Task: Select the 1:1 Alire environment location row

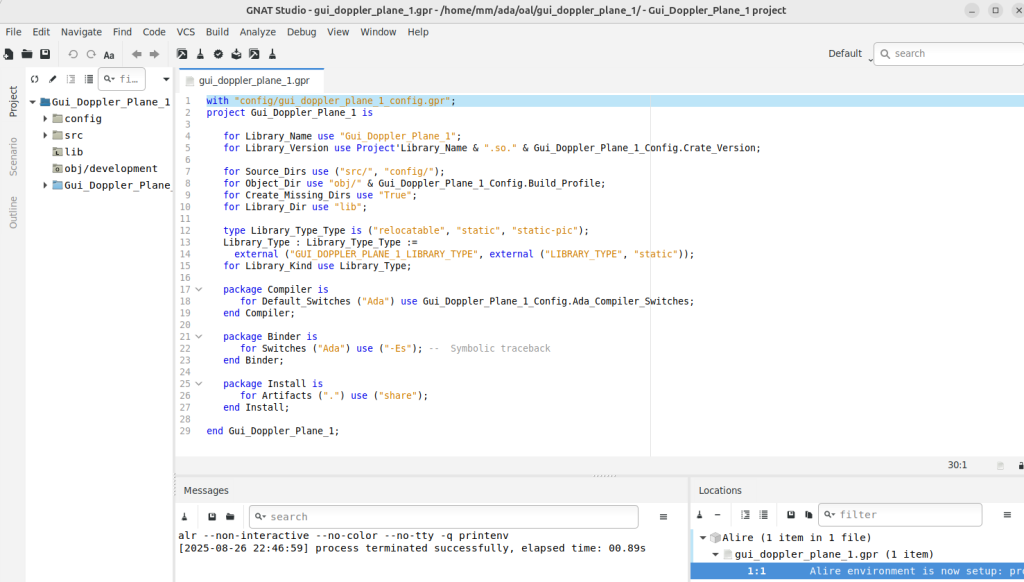Action: click(x=857, y=571)
